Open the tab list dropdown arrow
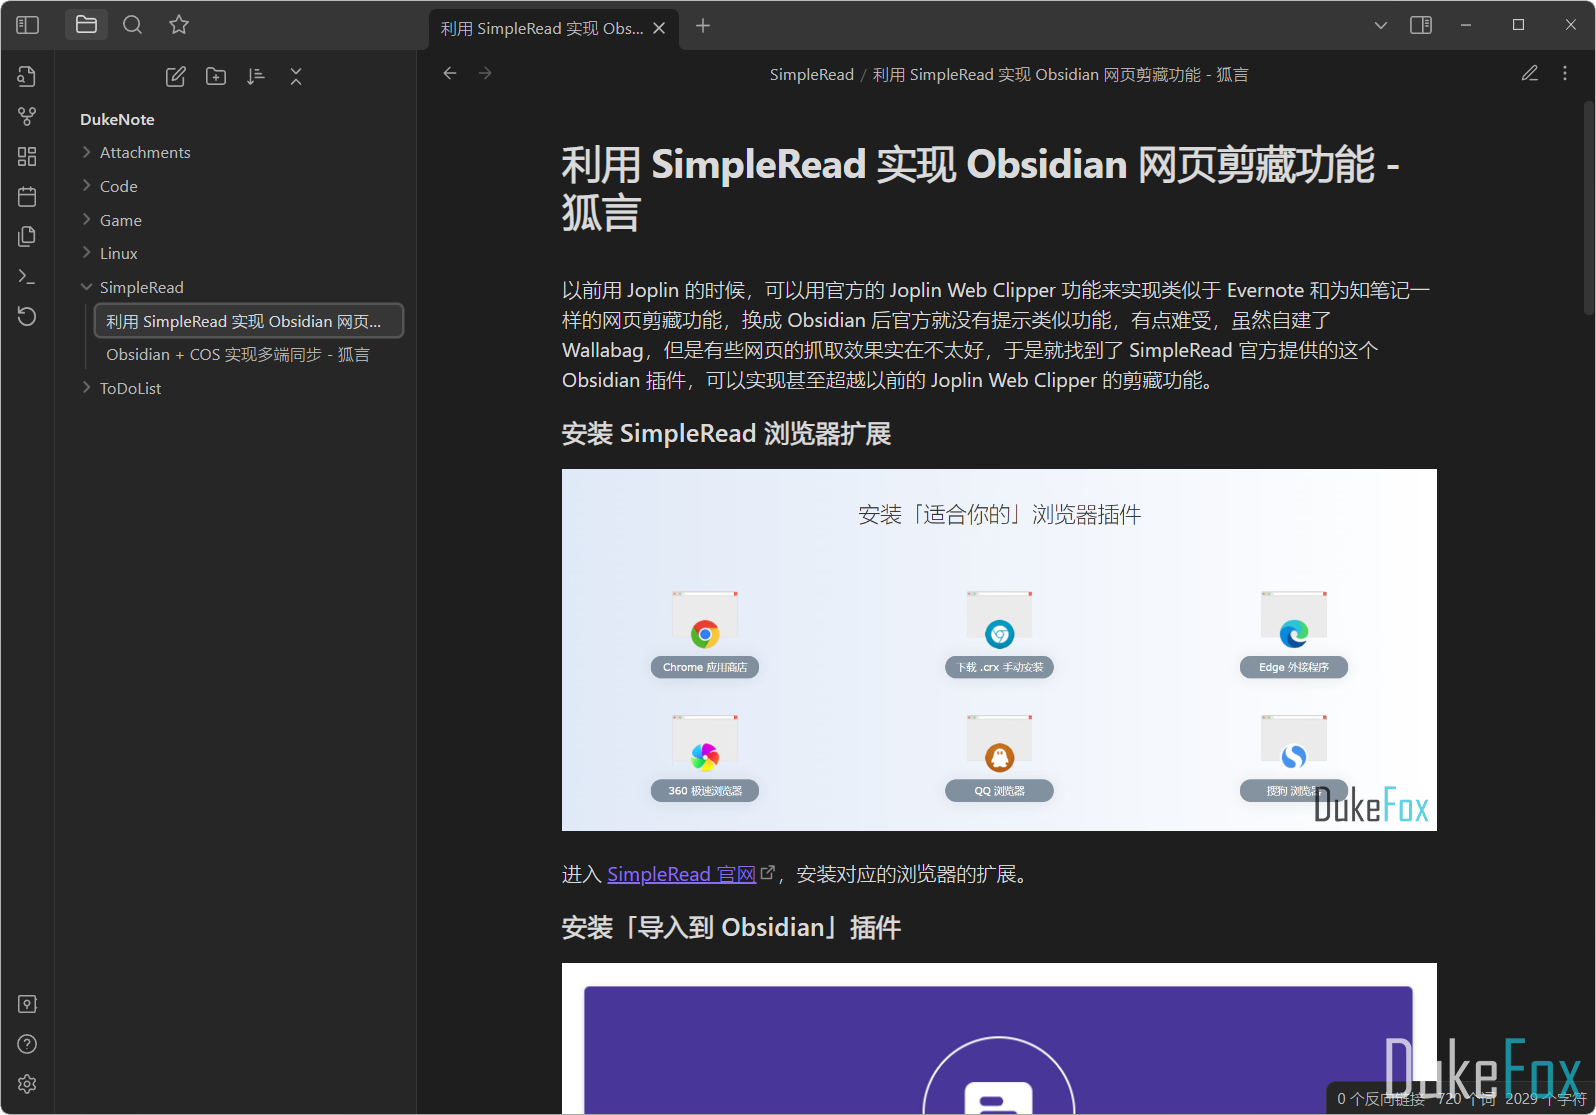1596x1115 pixels. (x=1381, y=25)
